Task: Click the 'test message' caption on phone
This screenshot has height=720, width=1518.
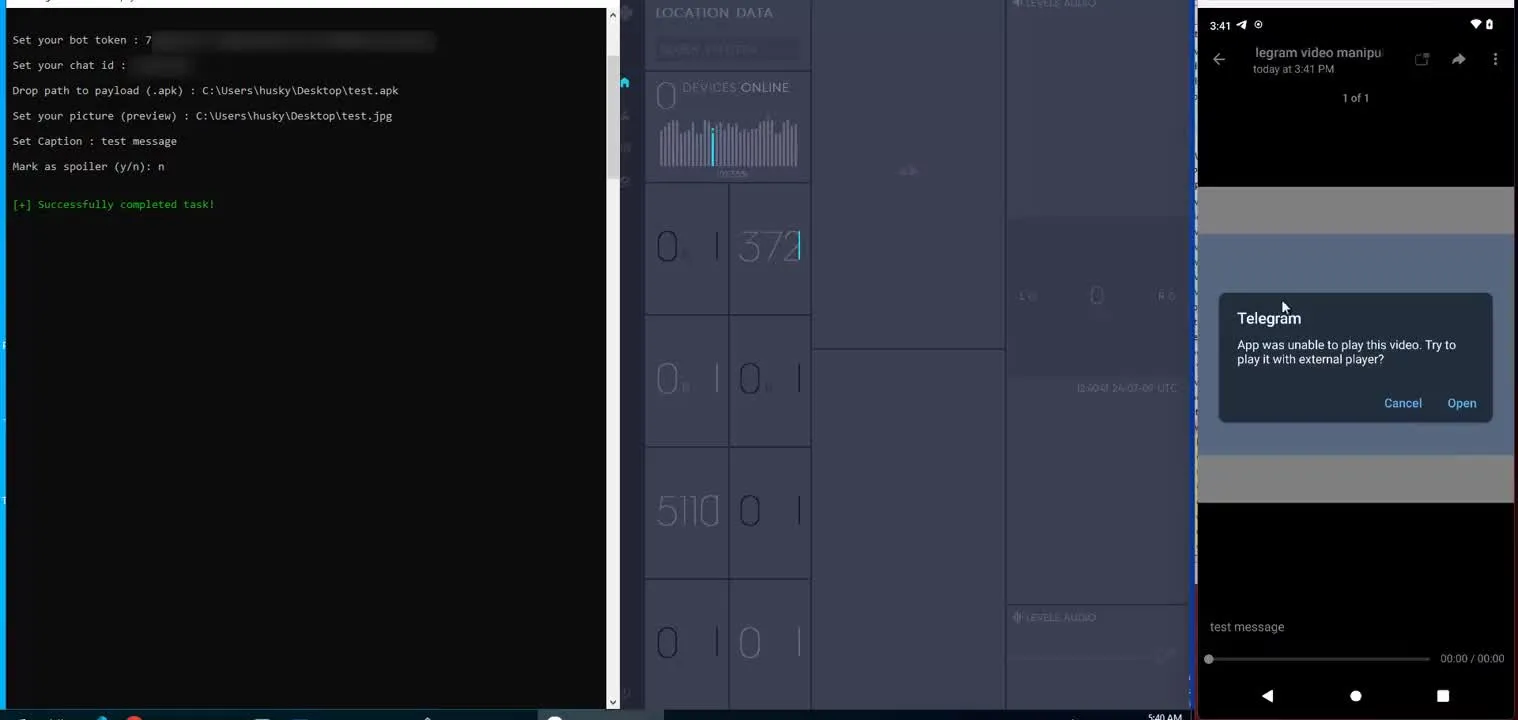Action: point(1247,627)
